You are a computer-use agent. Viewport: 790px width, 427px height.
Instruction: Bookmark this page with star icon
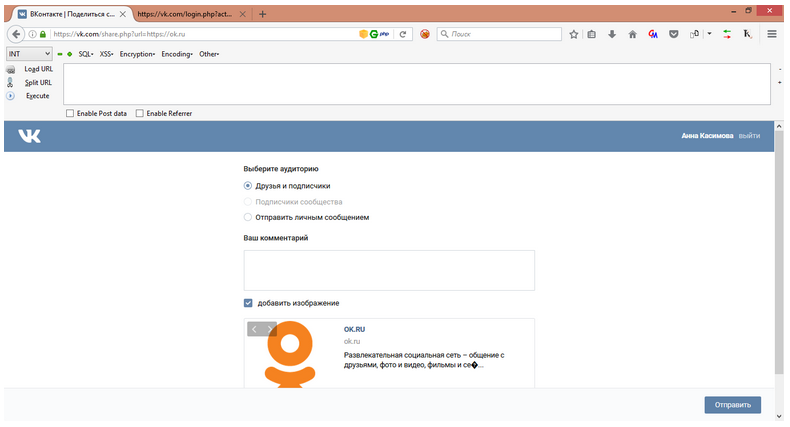(574, 34)
